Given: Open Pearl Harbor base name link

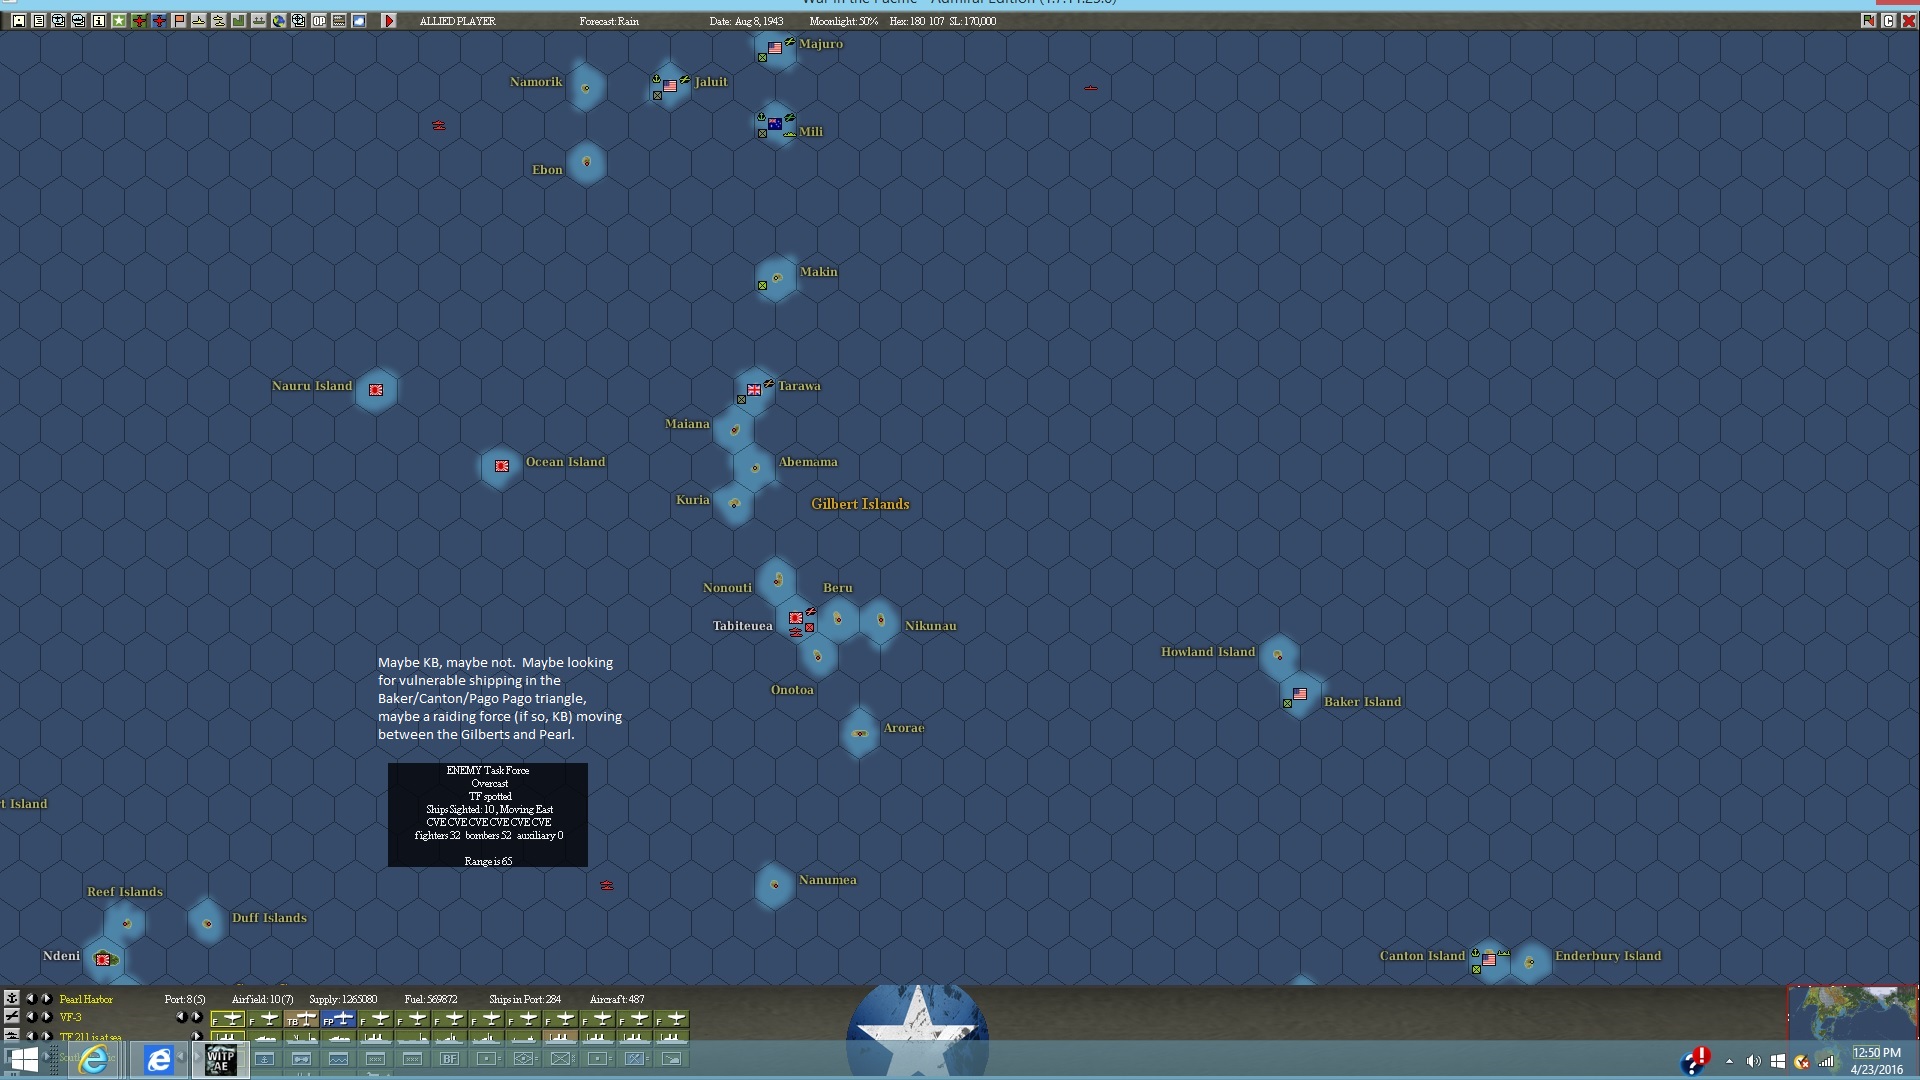Looking at the screenshot, I should tap(86, 999).
